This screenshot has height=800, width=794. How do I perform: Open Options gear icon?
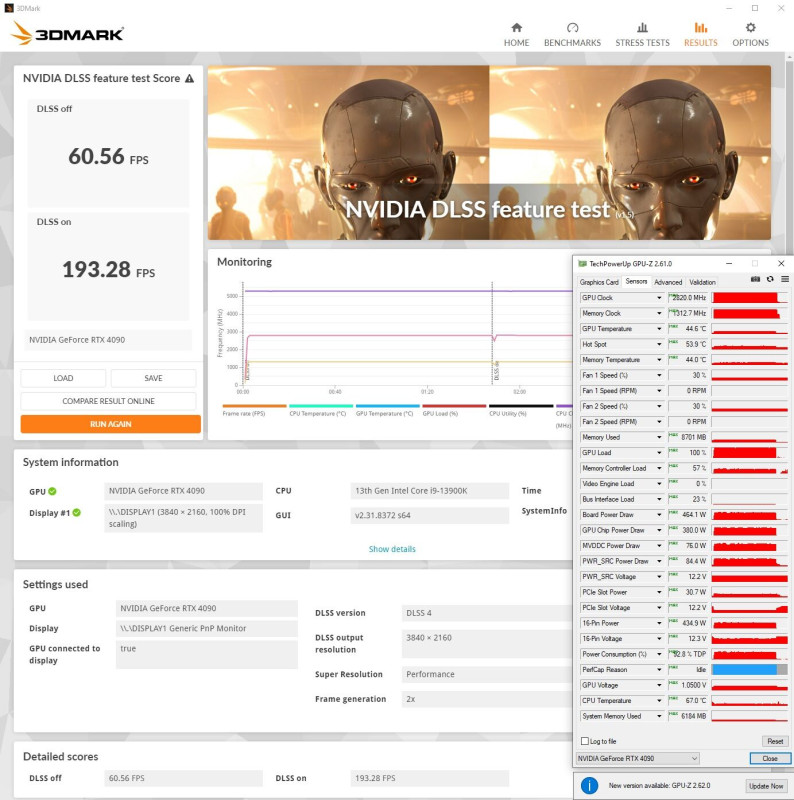(x=750, y=28)
